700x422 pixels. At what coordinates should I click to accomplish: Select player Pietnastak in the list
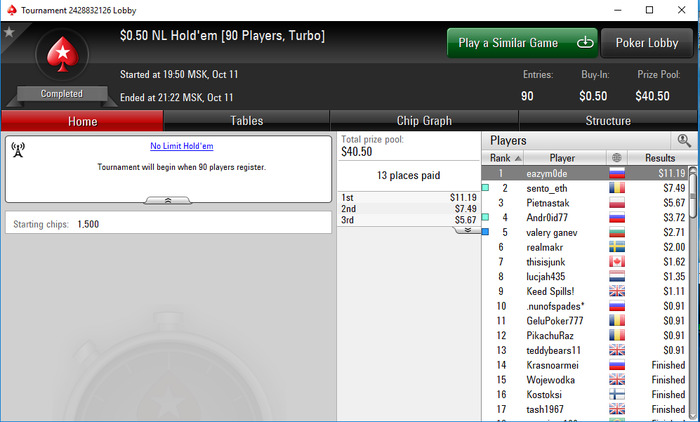point(548,203)
